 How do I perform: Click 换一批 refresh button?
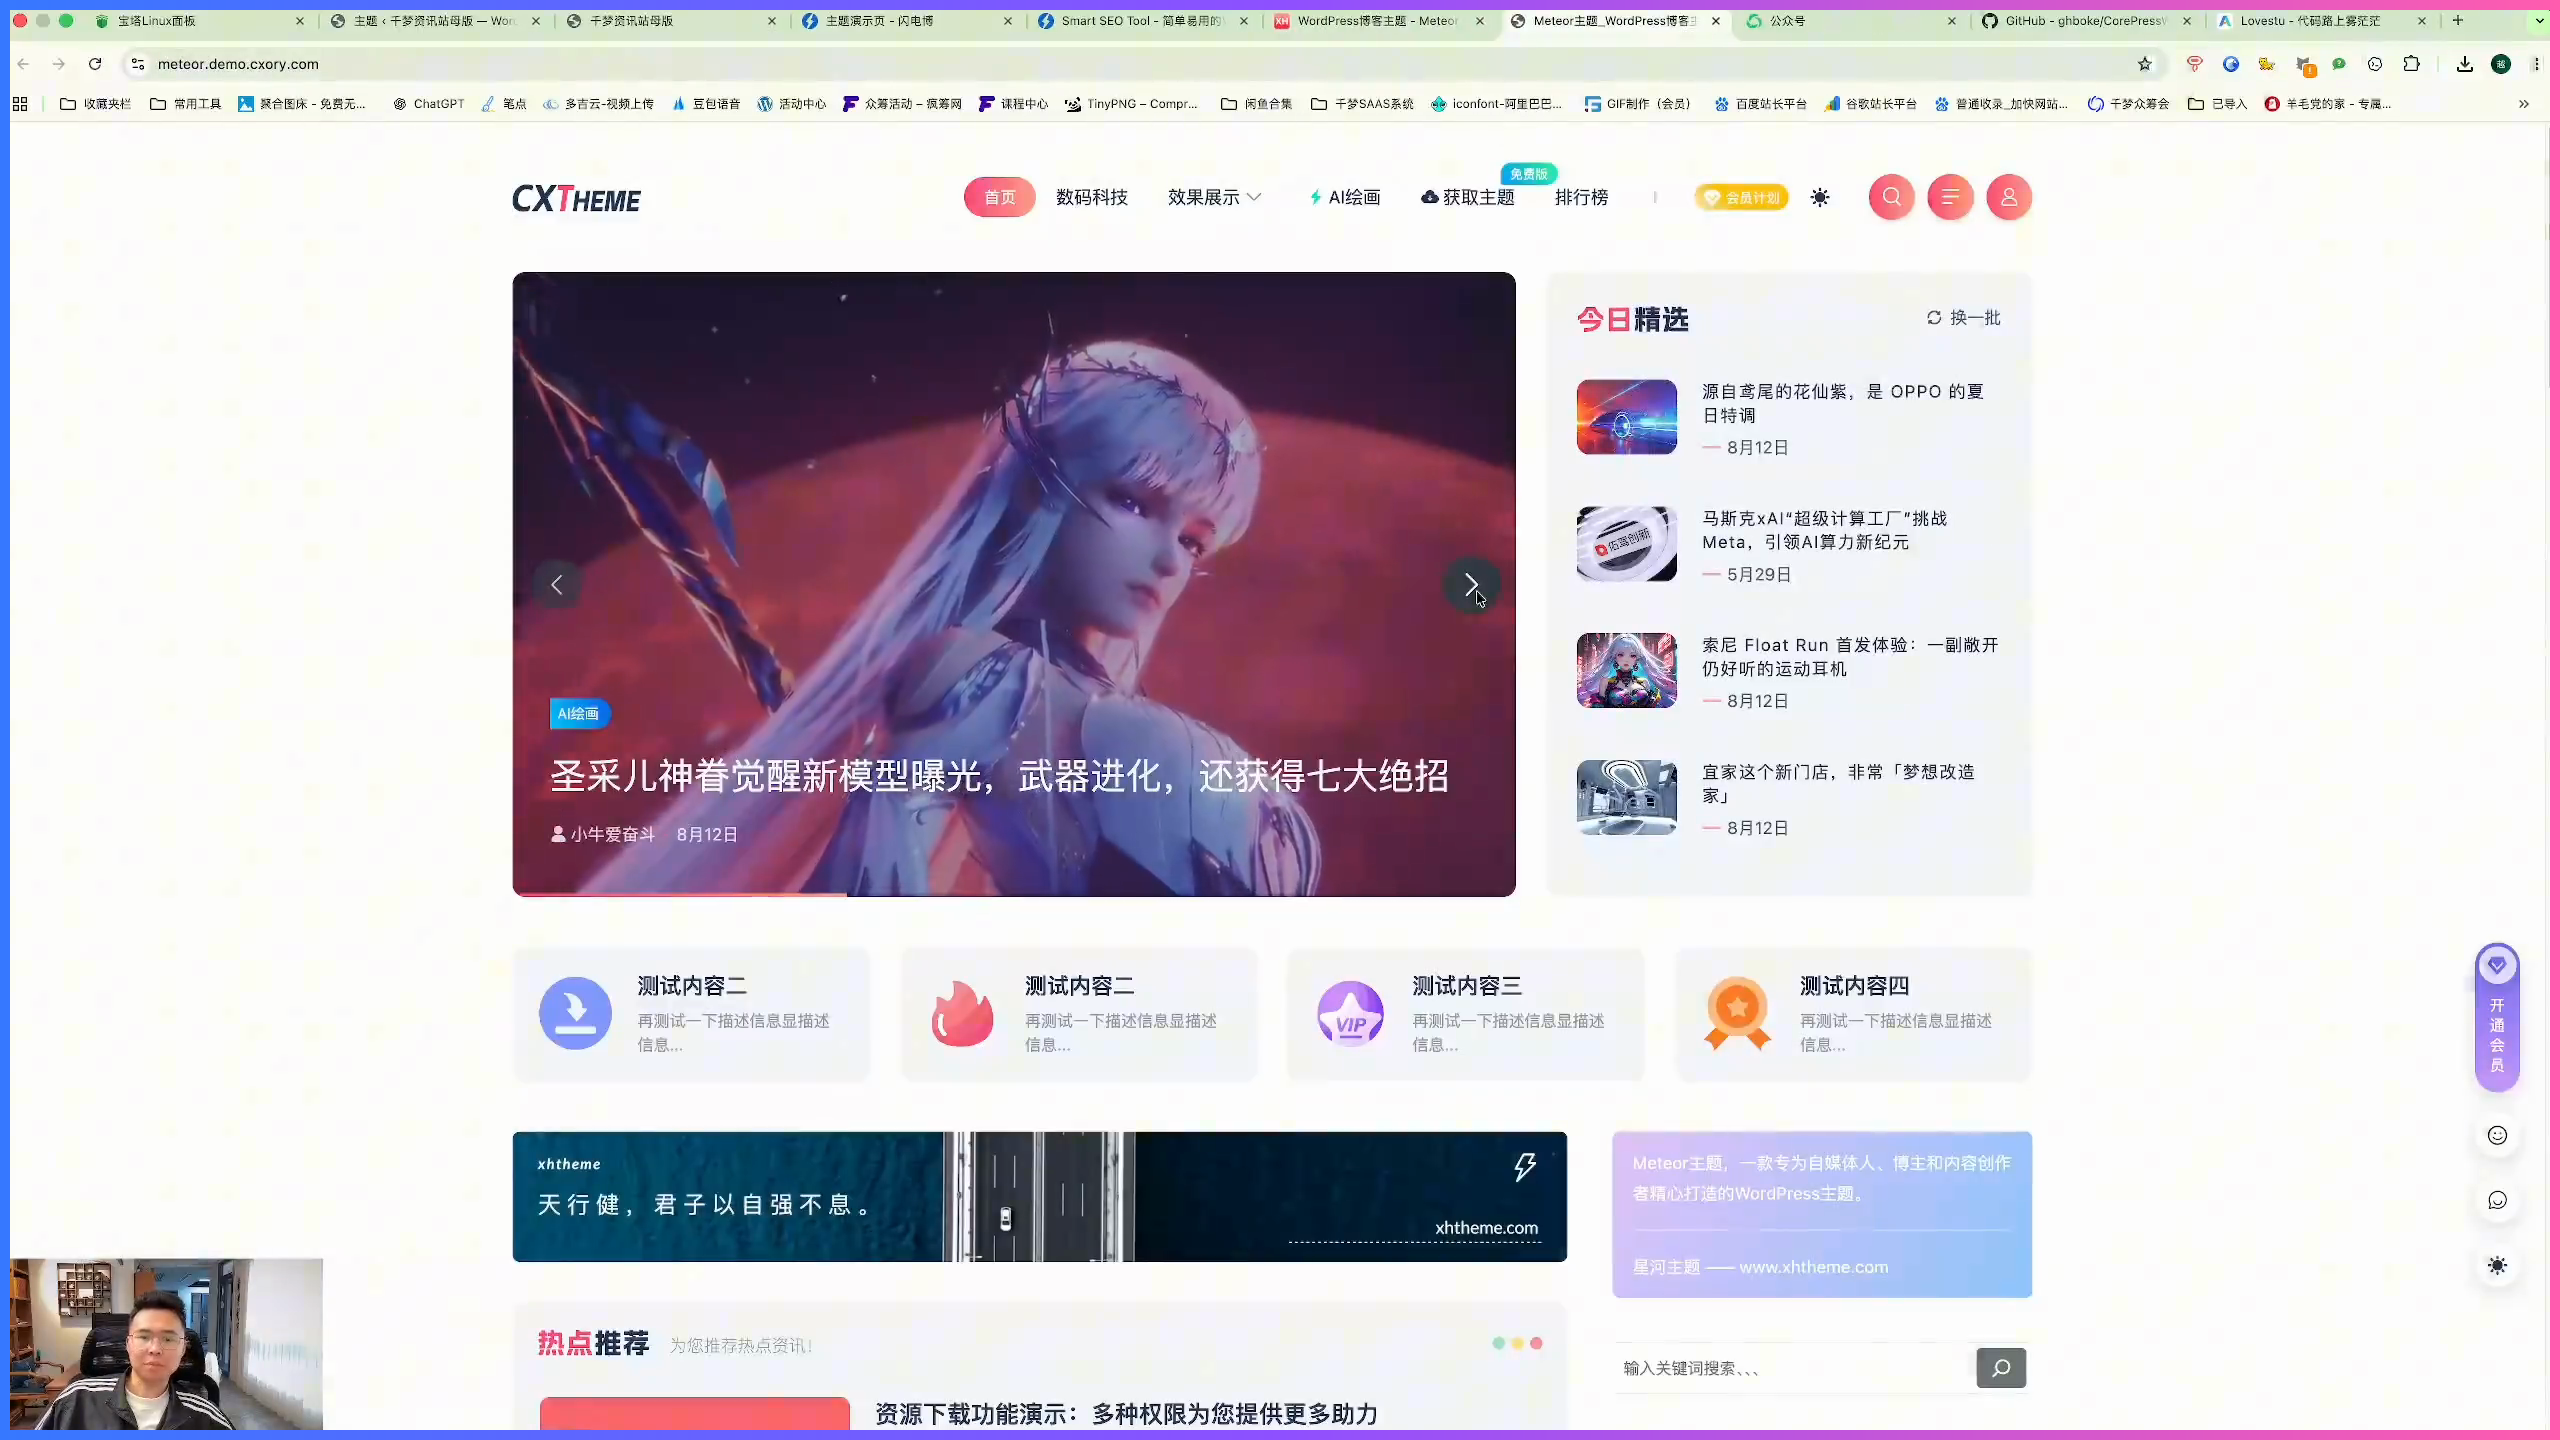(x=1963, y=318)
